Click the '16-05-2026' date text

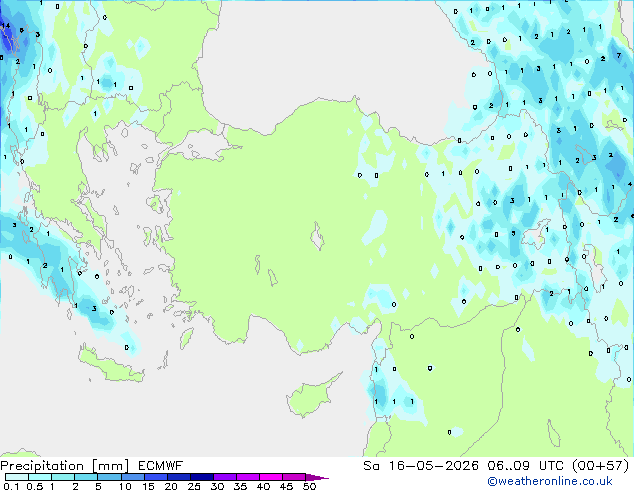[433, 466]
